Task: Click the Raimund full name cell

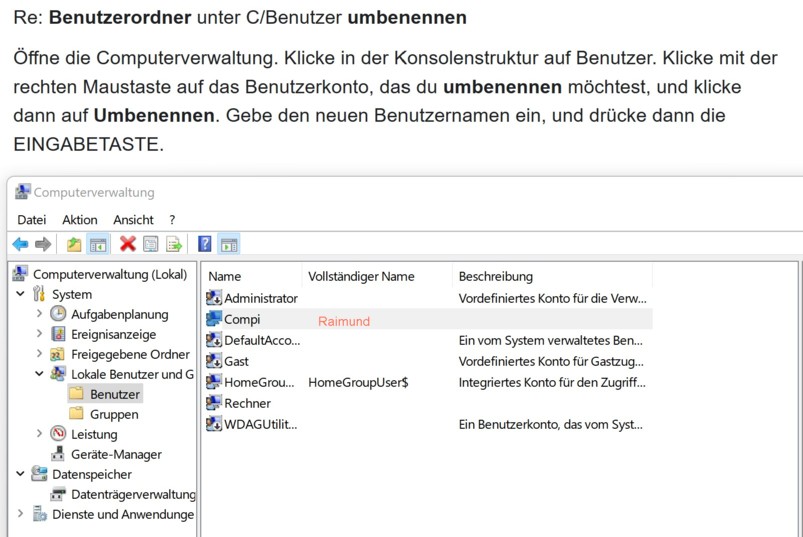Action: pos(344,321)
